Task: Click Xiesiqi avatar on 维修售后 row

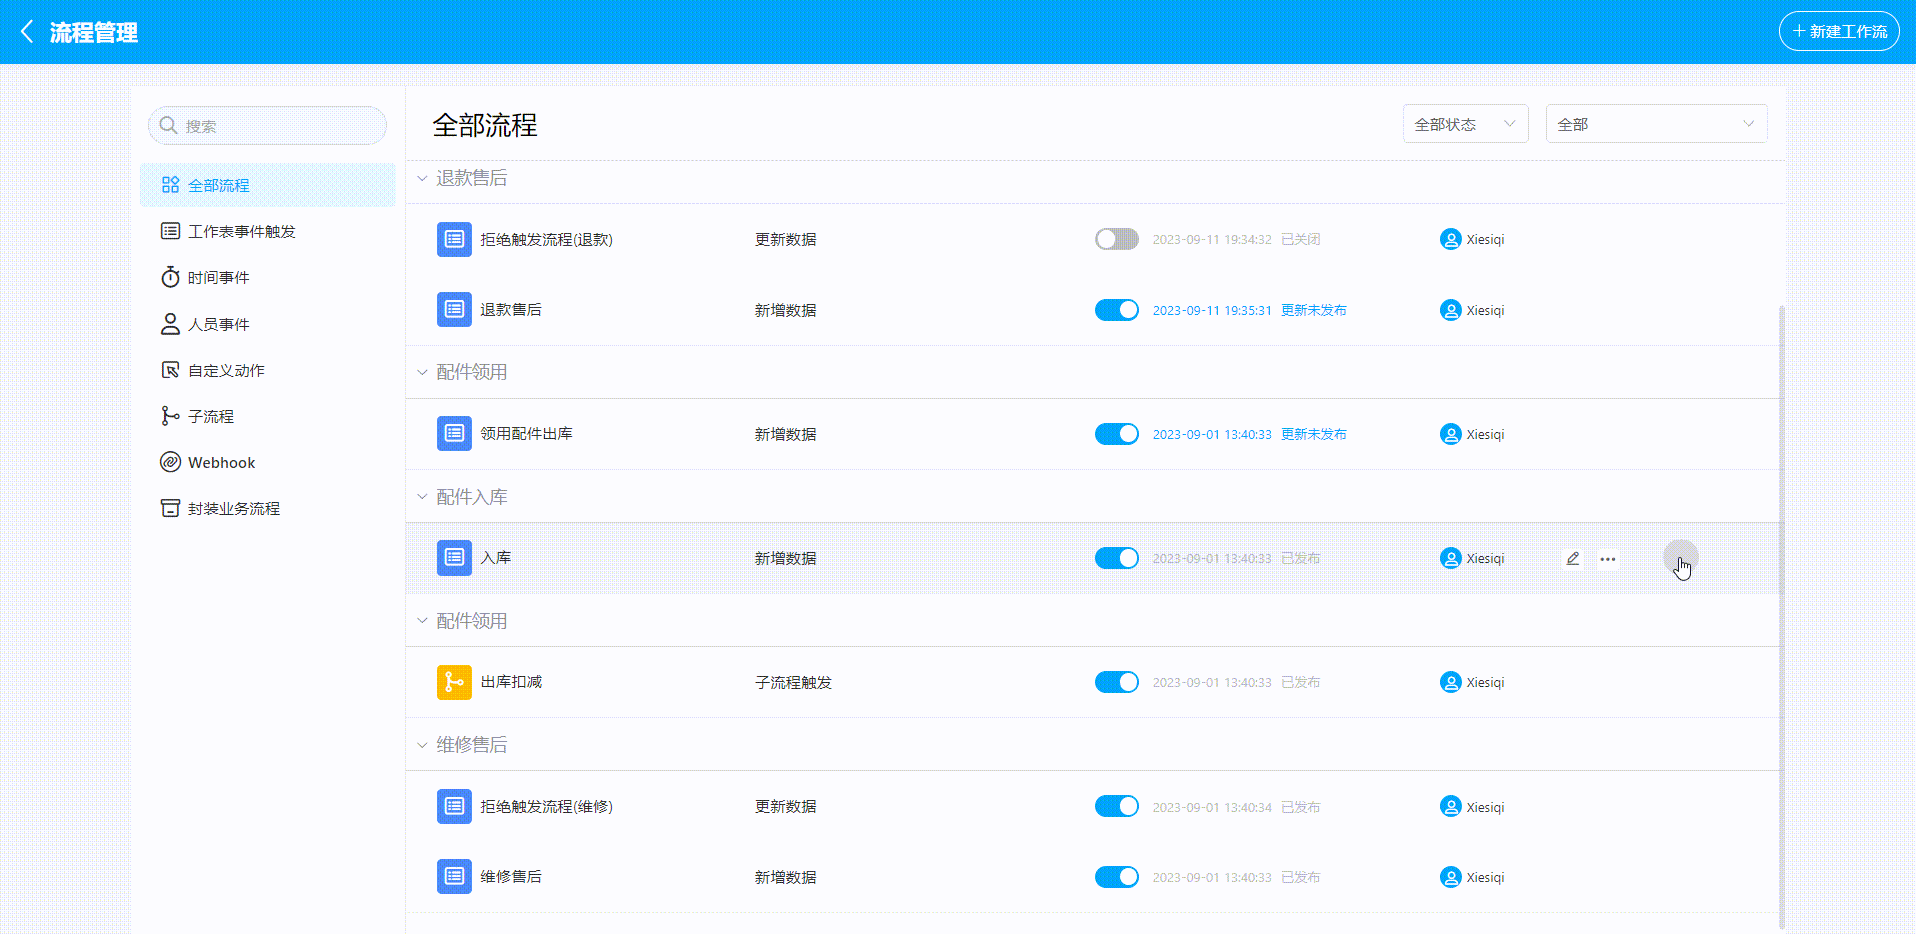Action: coord(1450,877)
